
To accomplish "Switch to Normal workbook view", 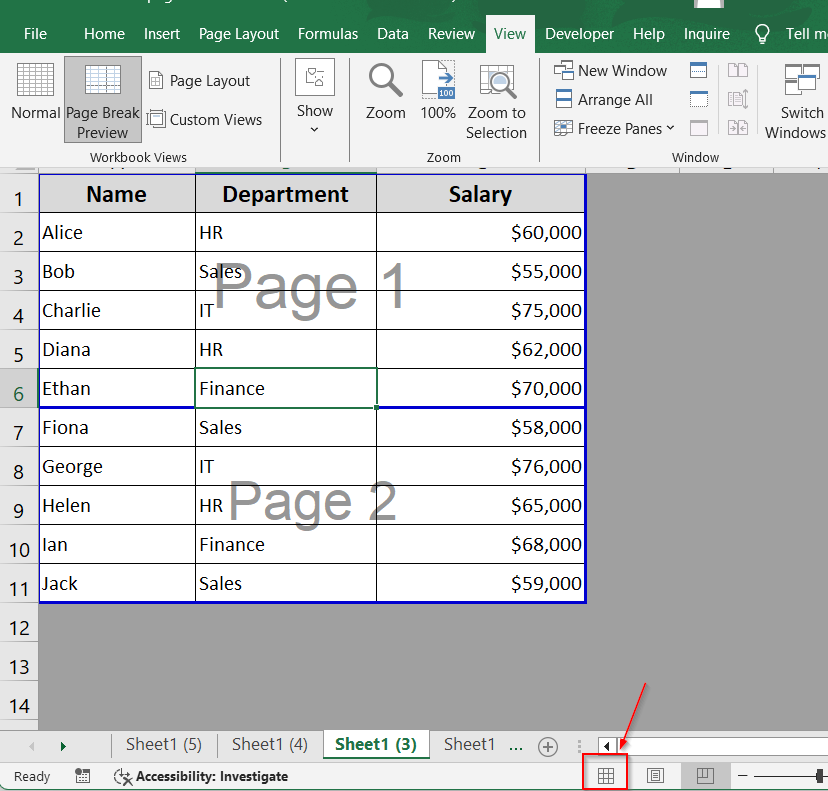I will point(35,91).
